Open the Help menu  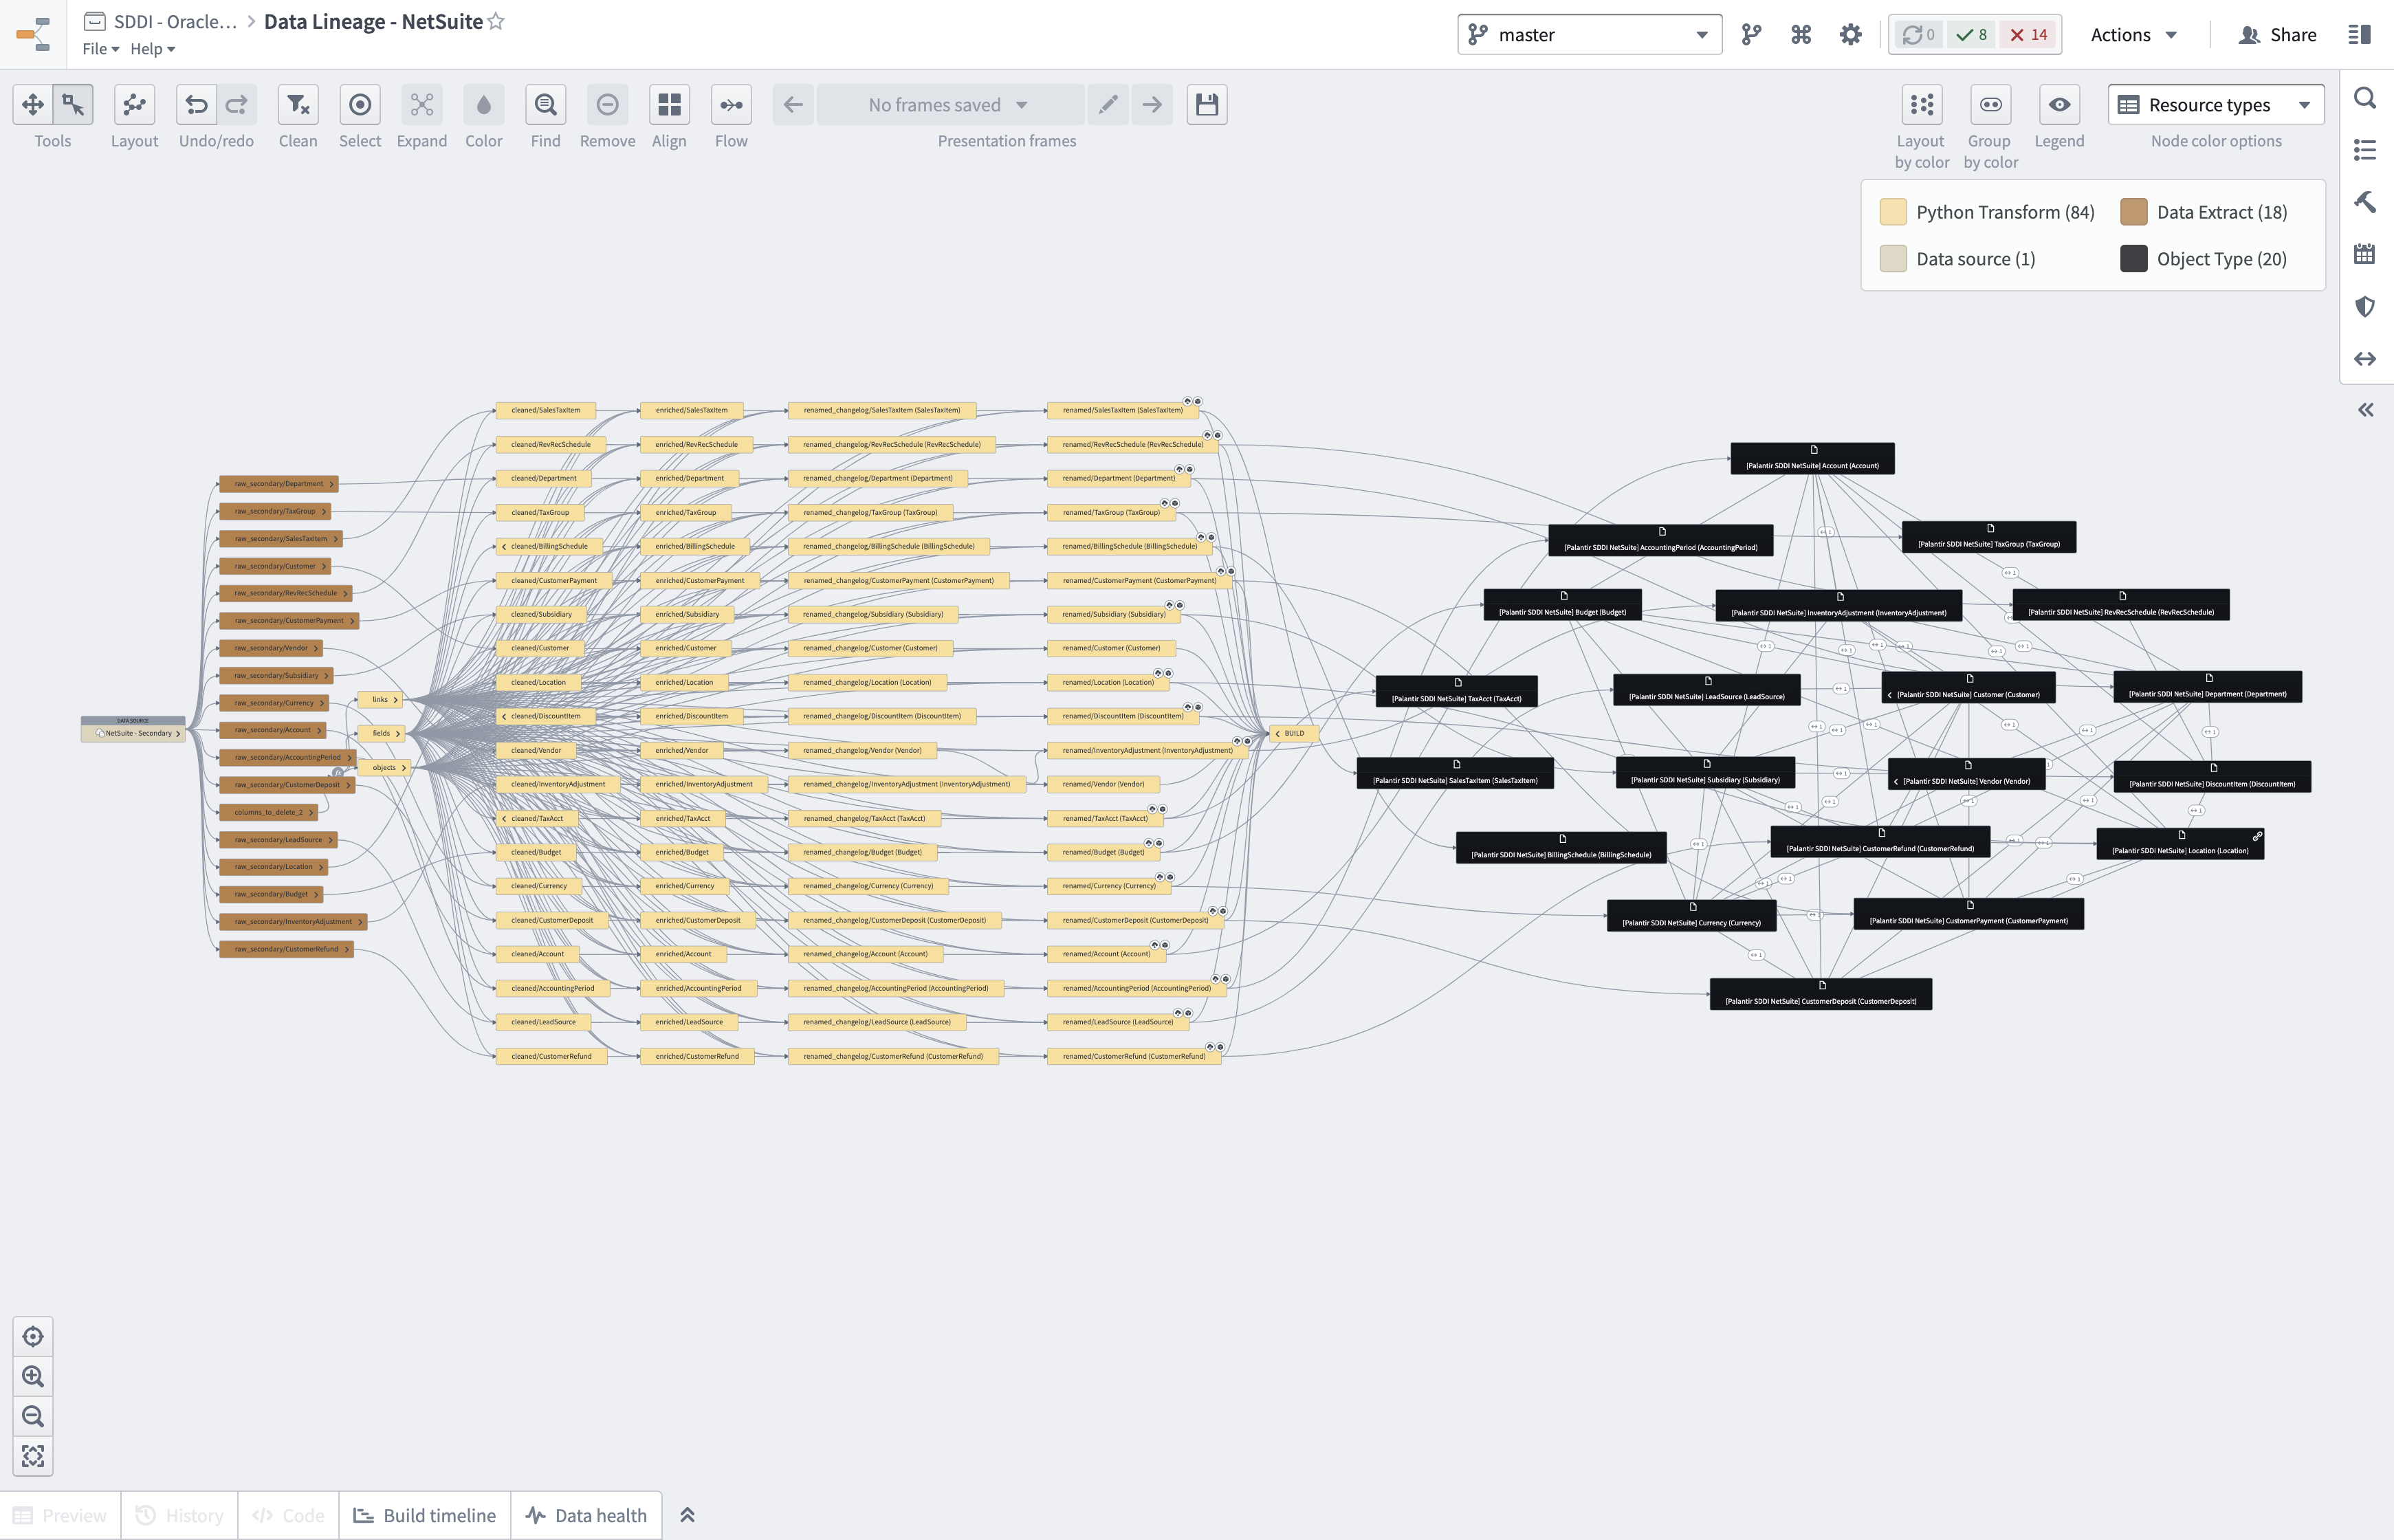coord(152,49)
